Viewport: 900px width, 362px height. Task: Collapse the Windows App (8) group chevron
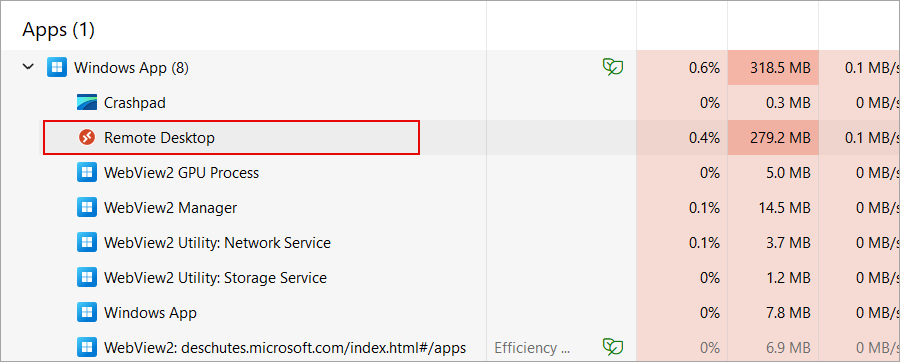click(28, 68)
